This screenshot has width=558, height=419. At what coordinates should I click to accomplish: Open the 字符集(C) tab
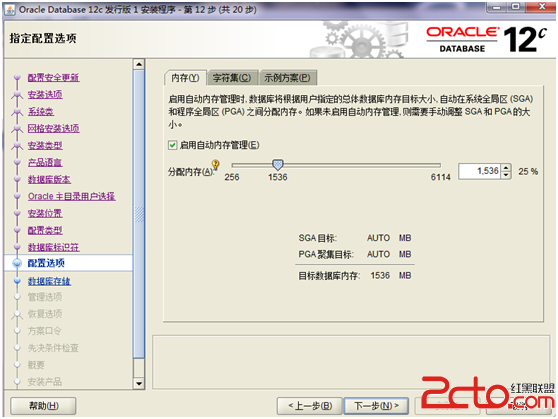(232, 78)
